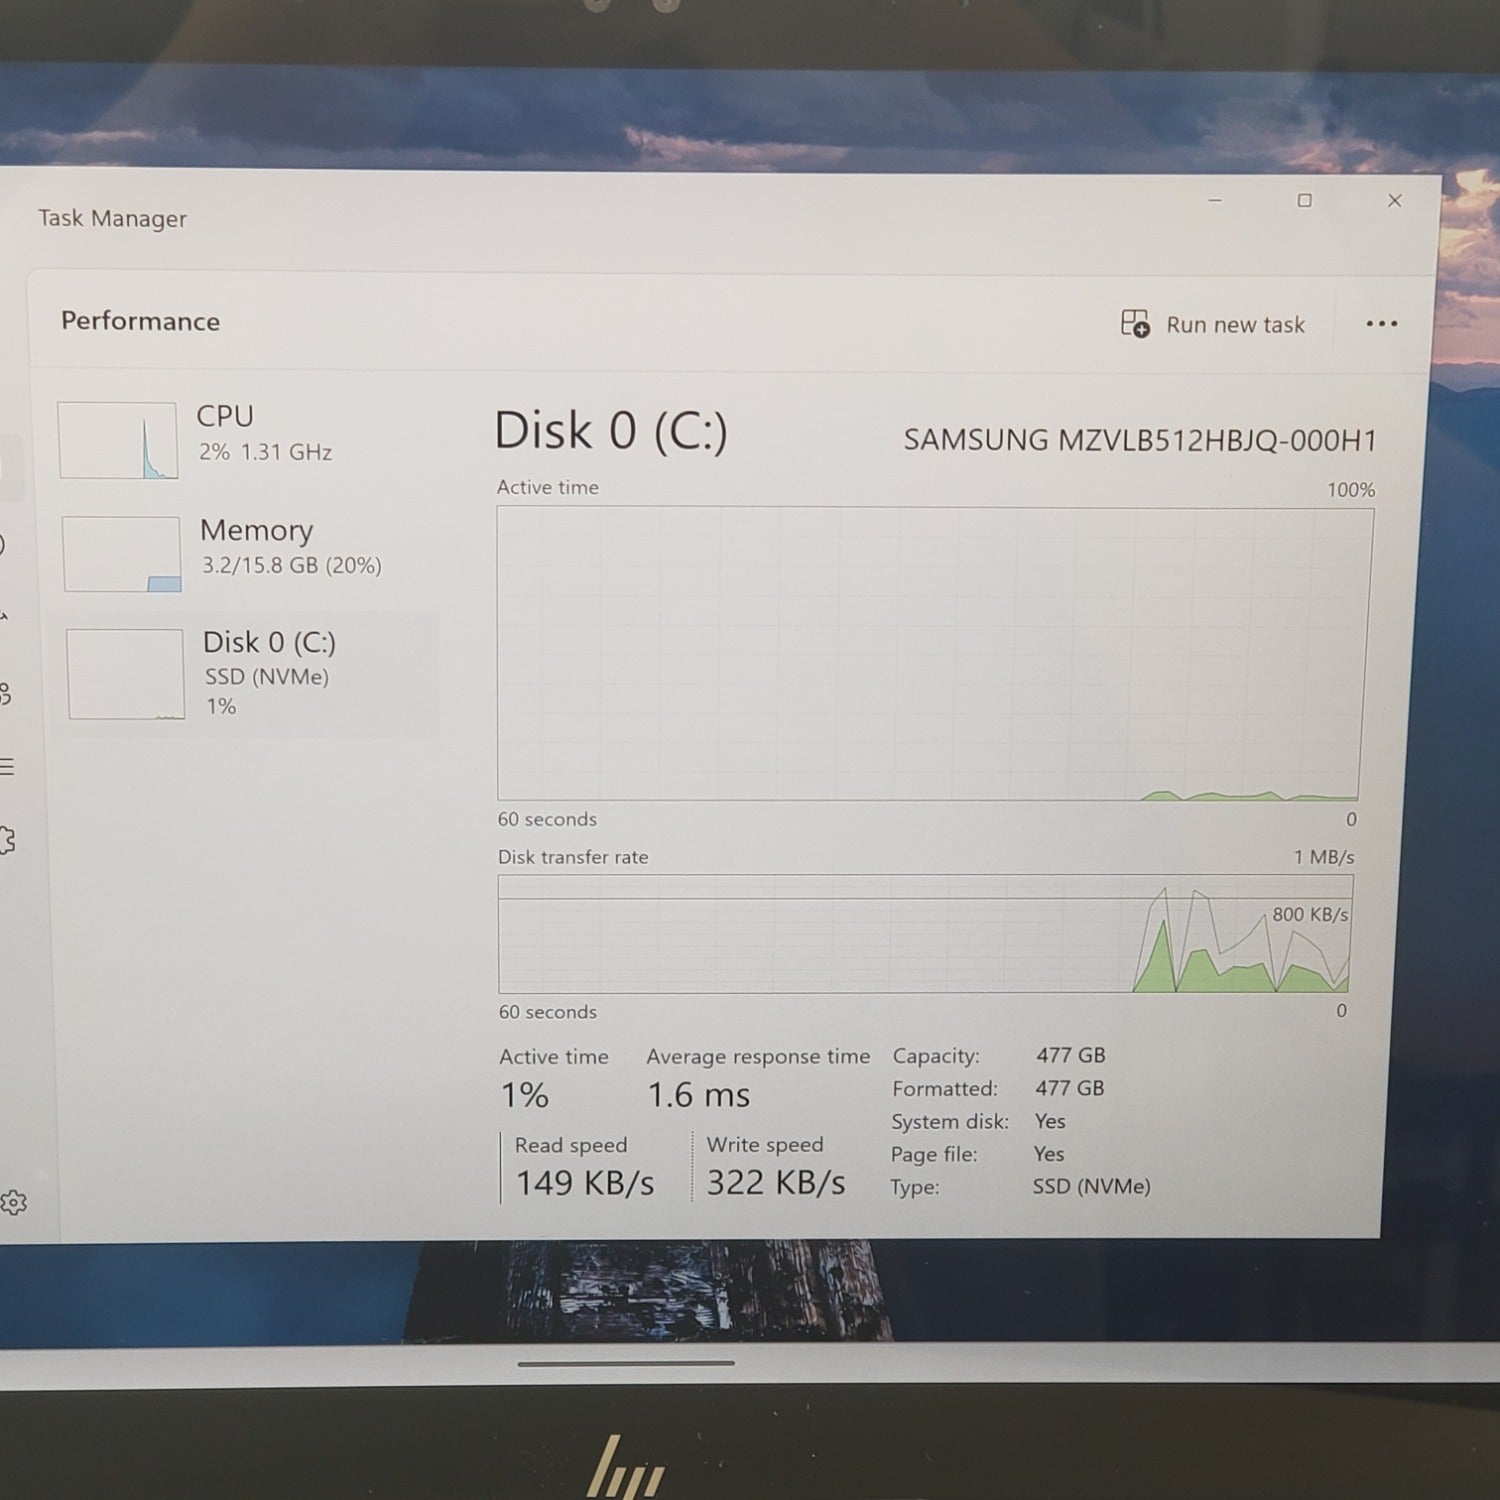Viewport: 1500px width, 1500px height.
Task: Click the Disk transfer rate graph
Action: click(925, 934)
